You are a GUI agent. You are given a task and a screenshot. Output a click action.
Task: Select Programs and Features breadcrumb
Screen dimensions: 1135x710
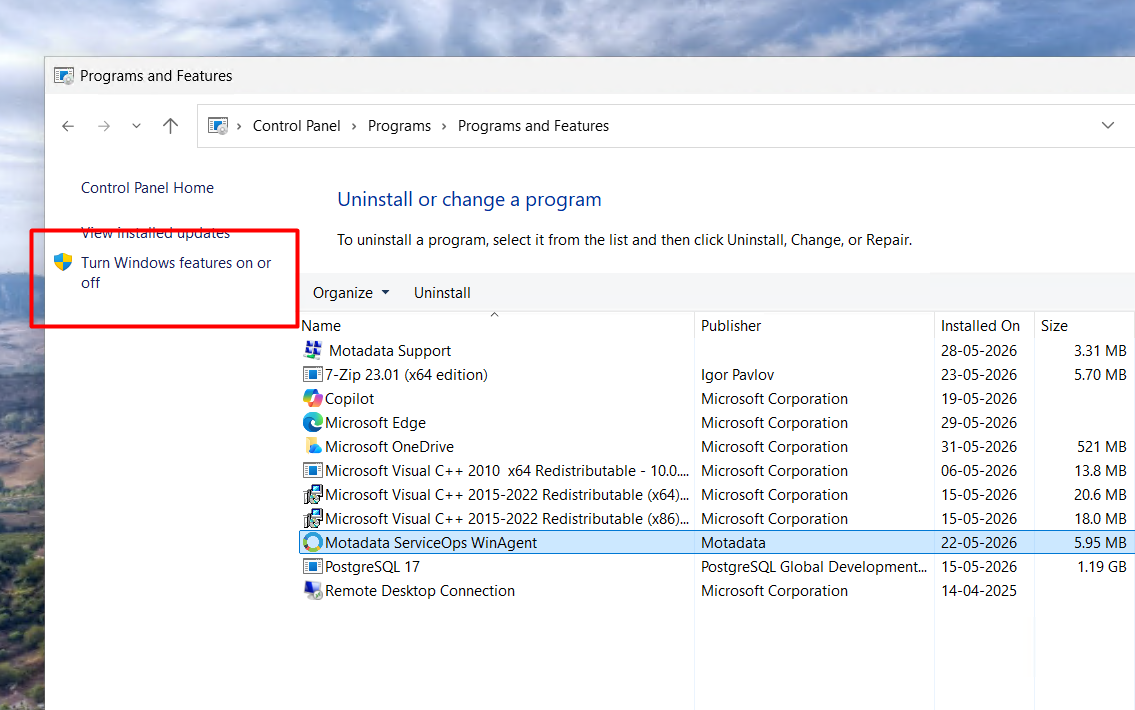[533, 126]
